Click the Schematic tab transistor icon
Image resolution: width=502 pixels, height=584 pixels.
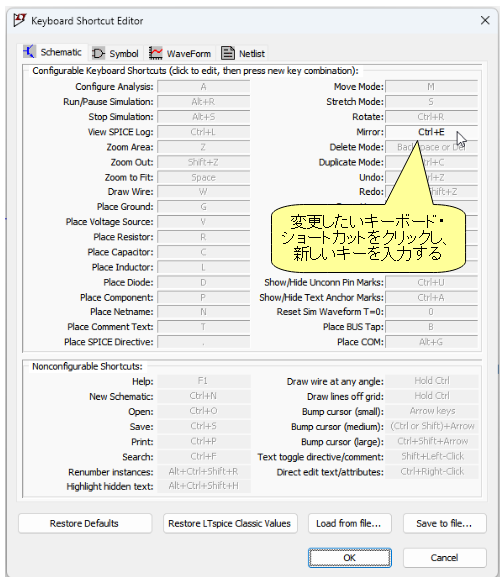[x=29, y=52]
